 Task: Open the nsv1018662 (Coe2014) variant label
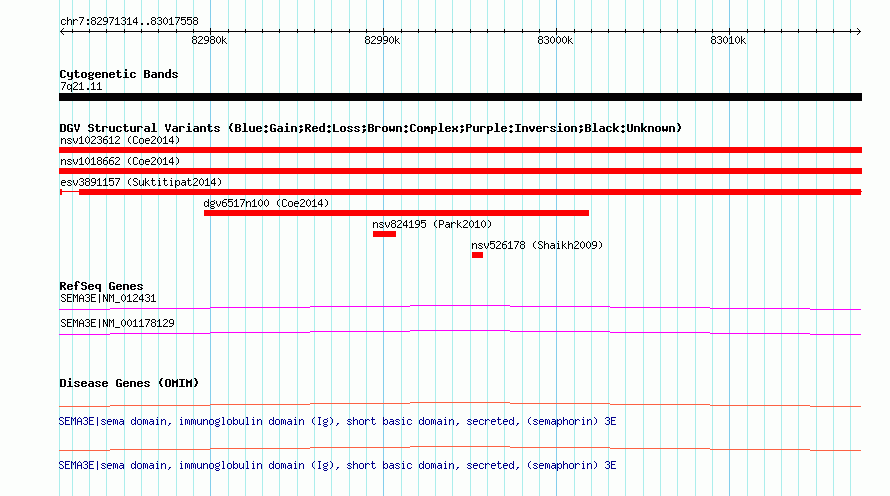(120, 161)
